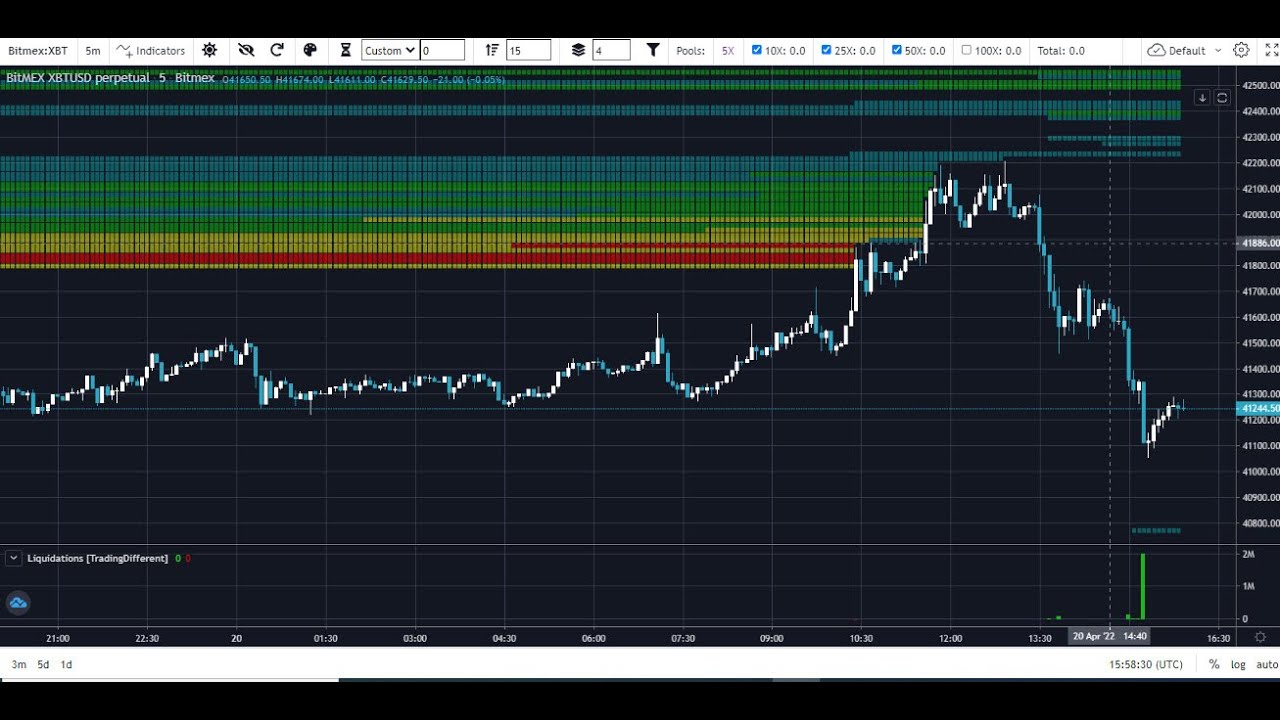This screenshot has height=720, width=1280.
Task: Click the tall green liquidation bar
Action: pos(1142,586)
